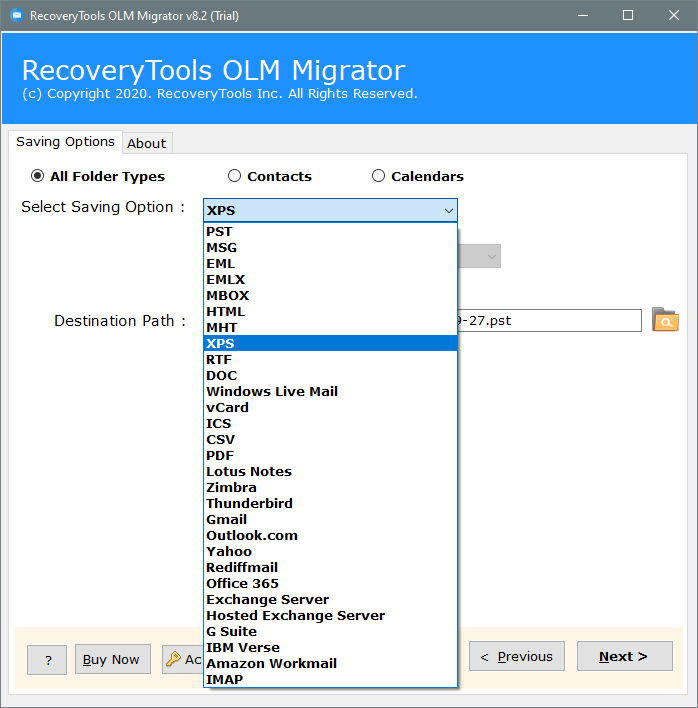Open help with the ? button
Viewport: 698px width, 708px height.
click(47, 660)
